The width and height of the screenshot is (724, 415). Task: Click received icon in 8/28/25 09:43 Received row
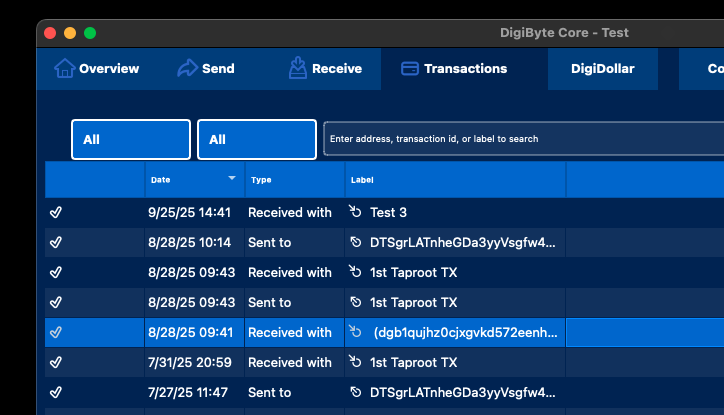[x=355, y=271]
